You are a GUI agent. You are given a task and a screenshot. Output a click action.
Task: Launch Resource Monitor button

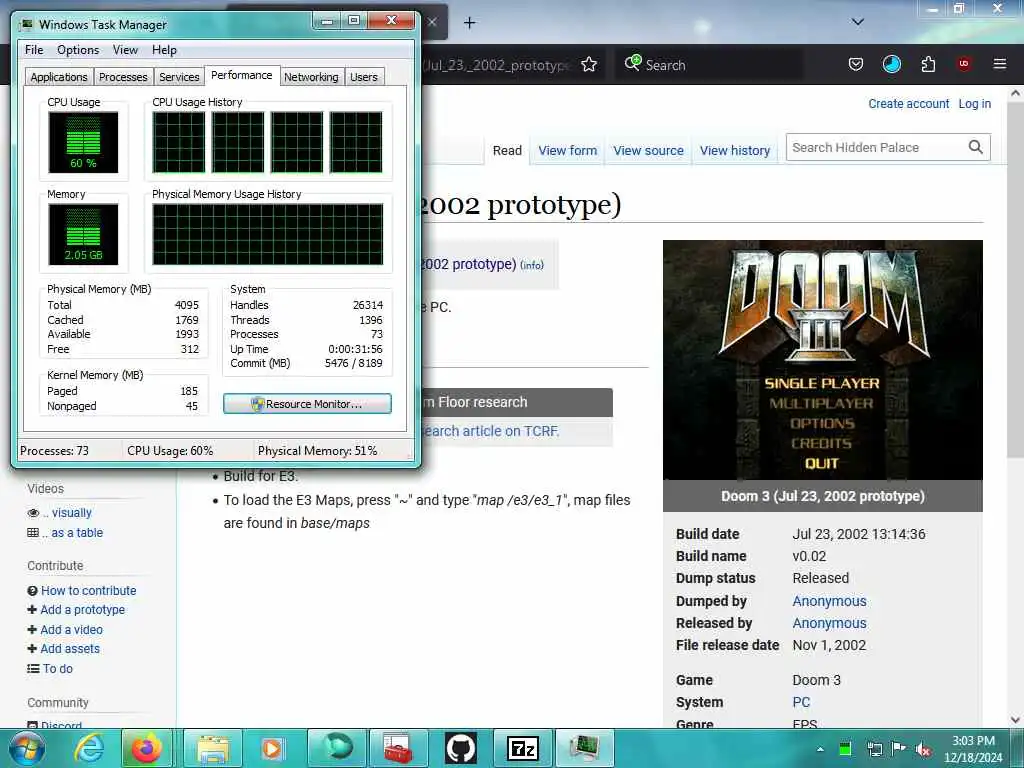[307, 404]
